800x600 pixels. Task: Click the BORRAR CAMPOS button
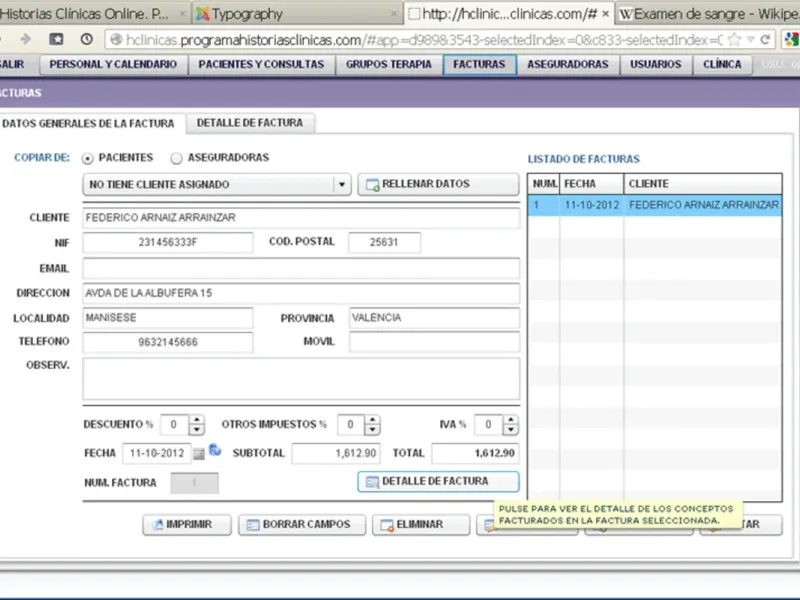(302, 524)
